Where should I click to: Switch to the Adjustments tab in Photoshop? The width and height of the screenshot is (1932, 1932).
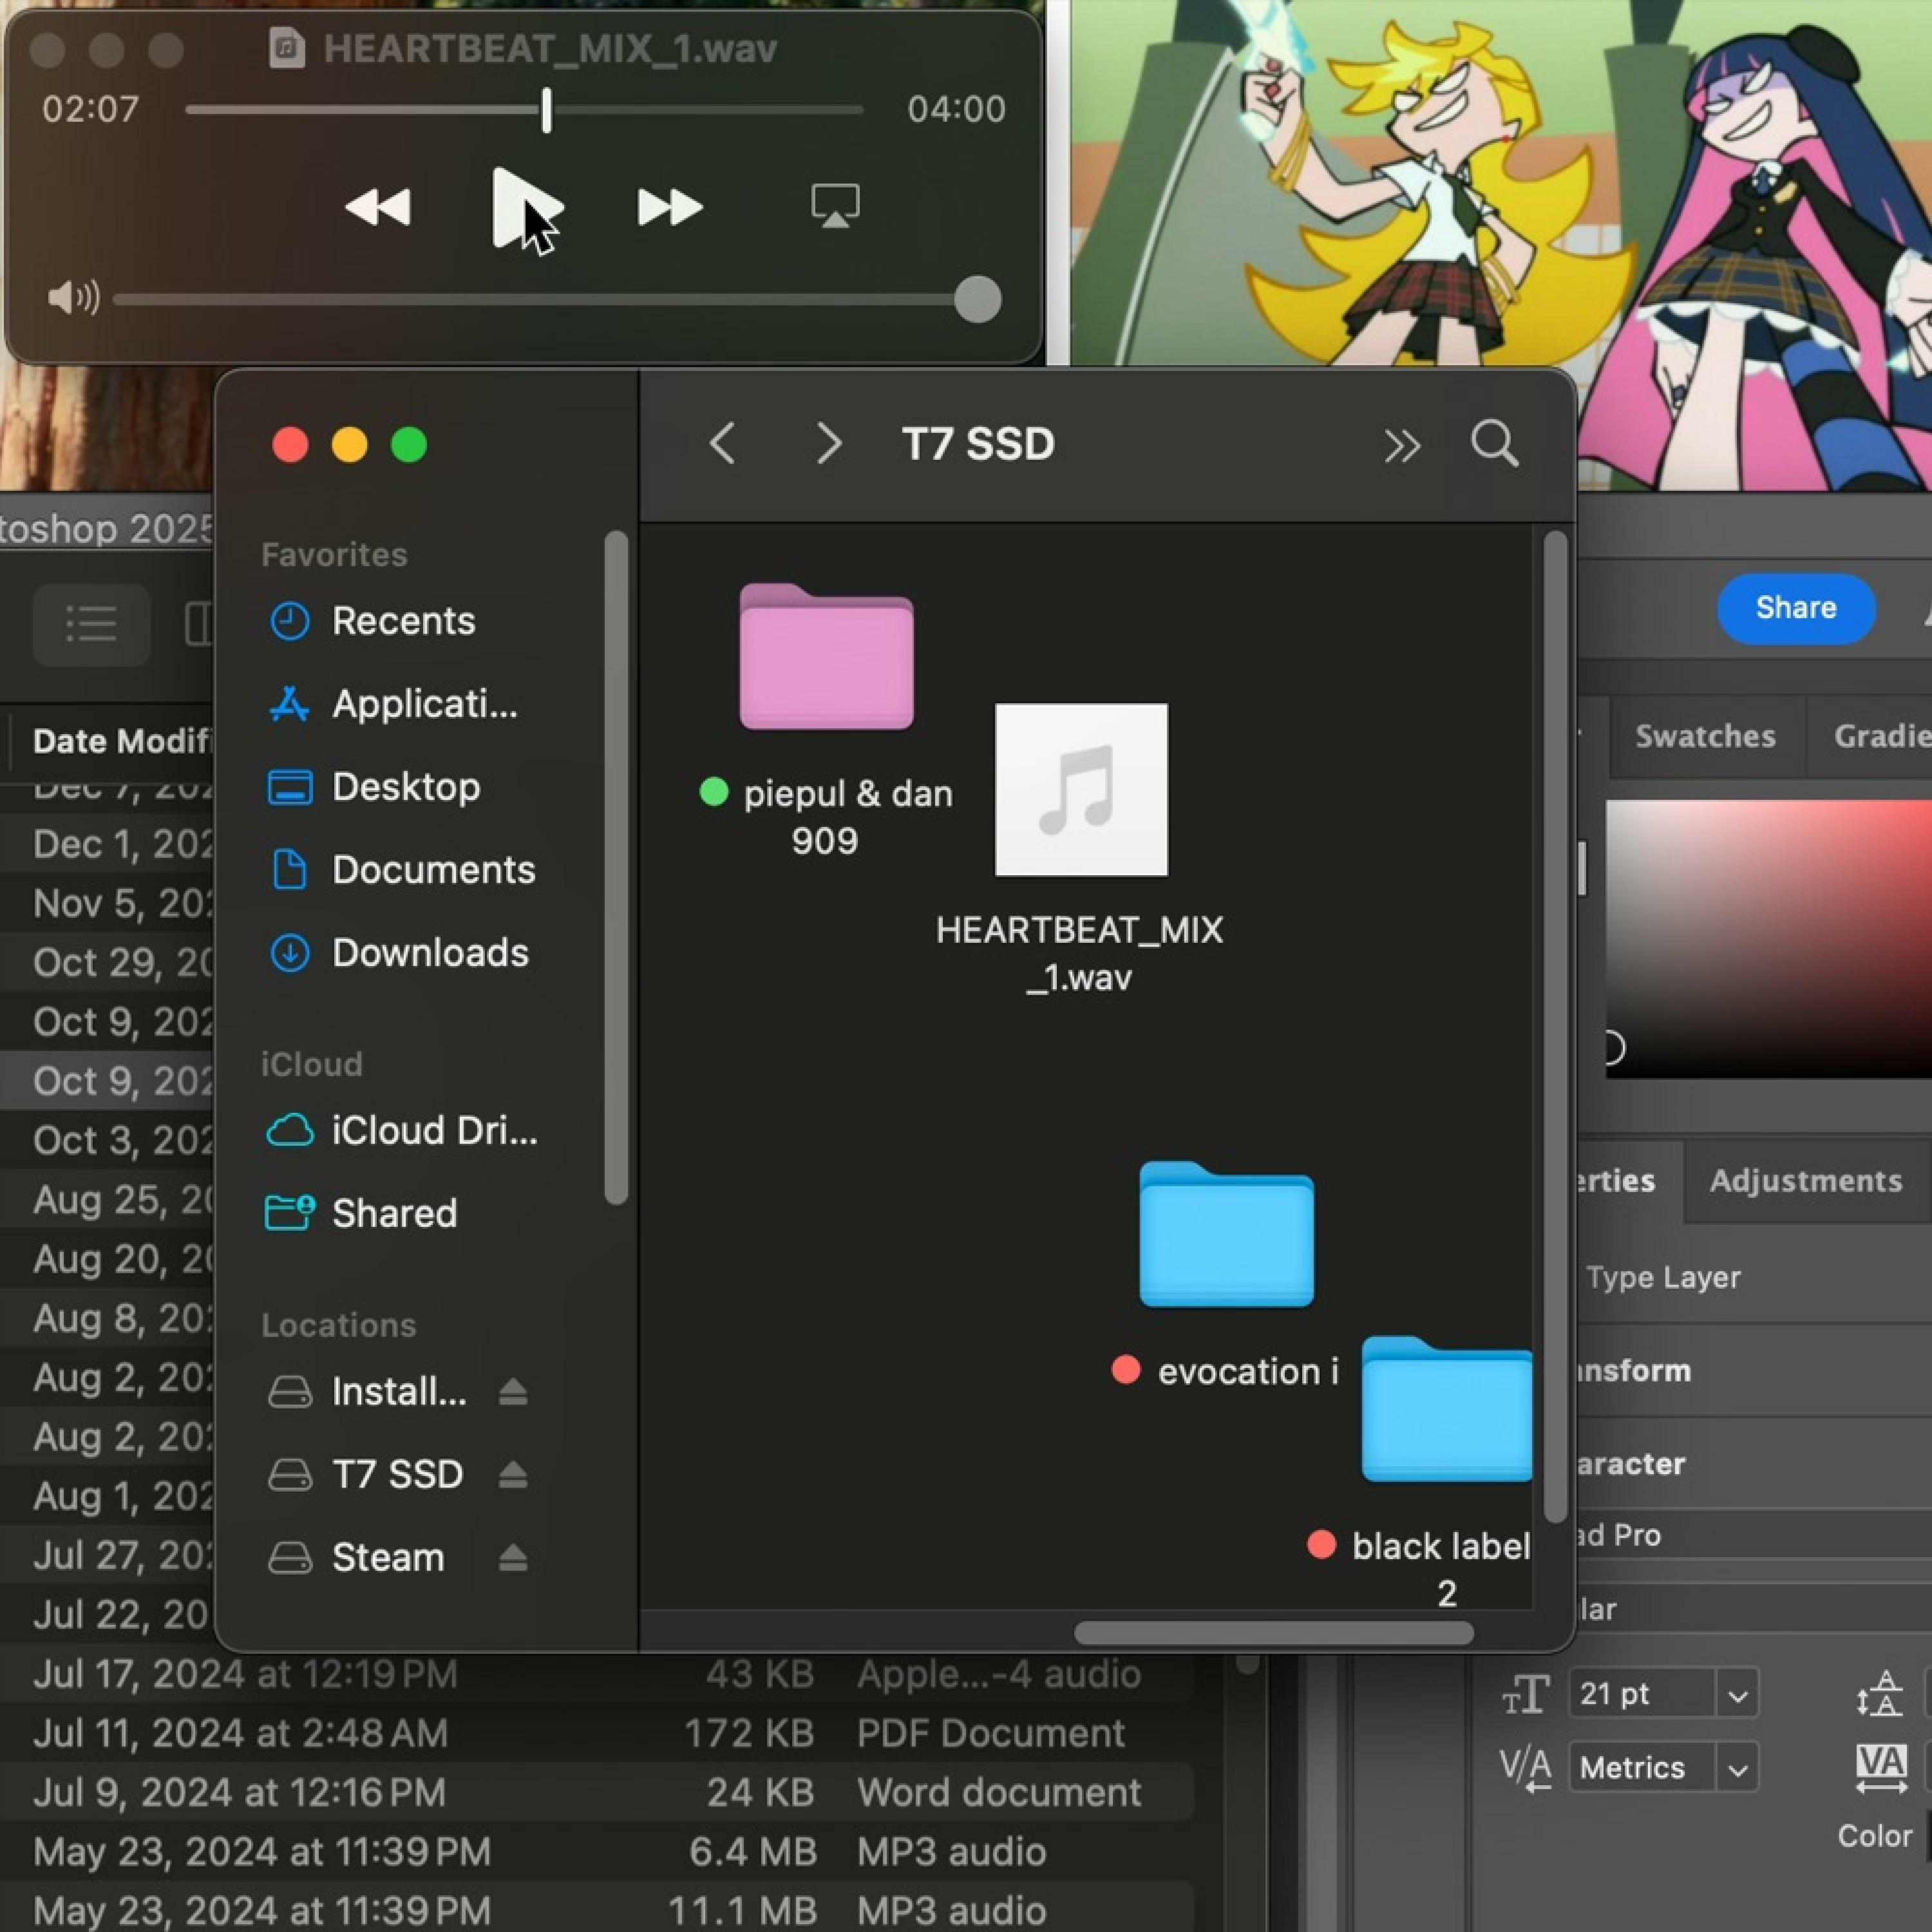(1805, 1181)
